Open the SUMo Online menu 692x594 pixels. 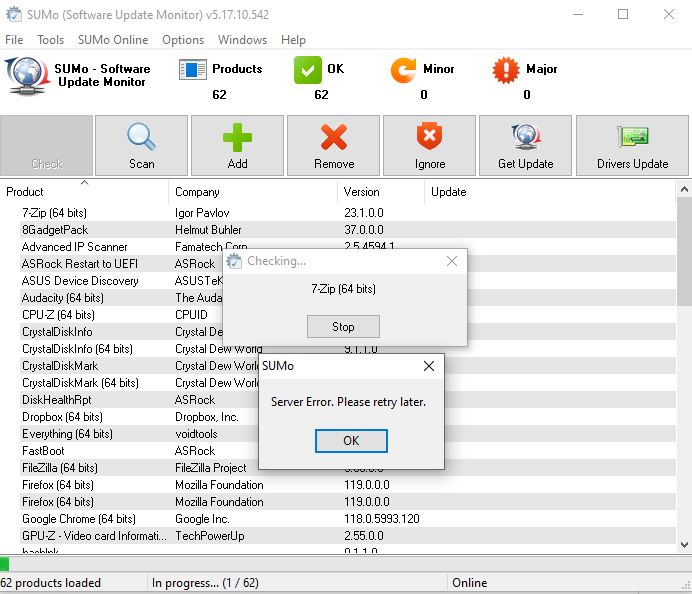click(113, 40)
